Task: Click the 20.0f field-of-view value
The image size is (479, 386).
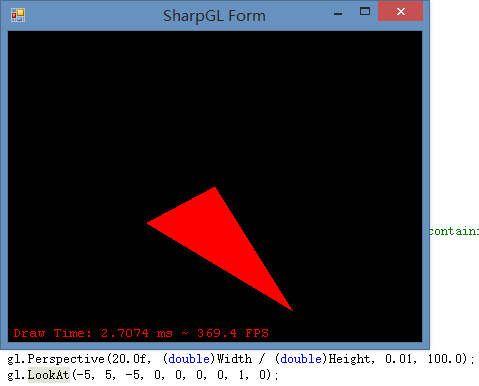Action: click(129, 359)
